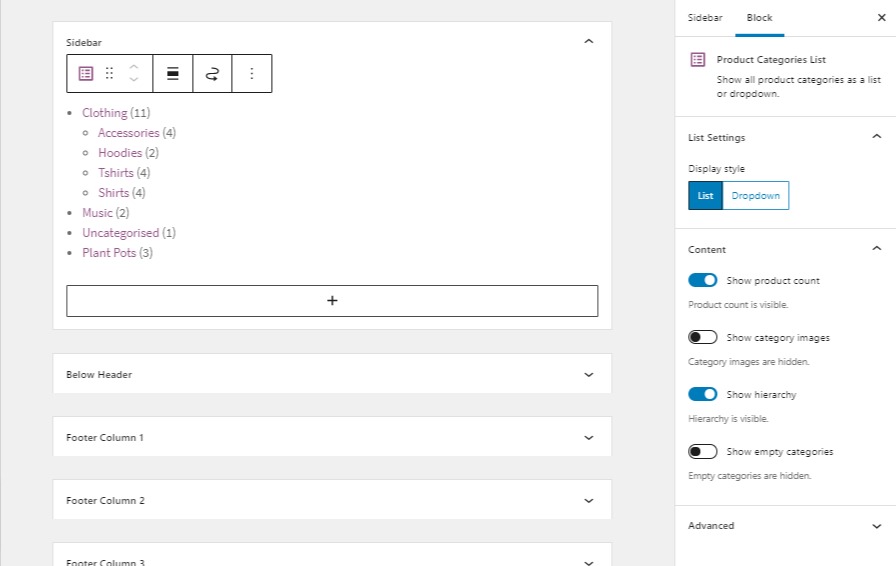Click the plus button to add a block
Viewport: 896px width, 566px height.
(332, 301)
